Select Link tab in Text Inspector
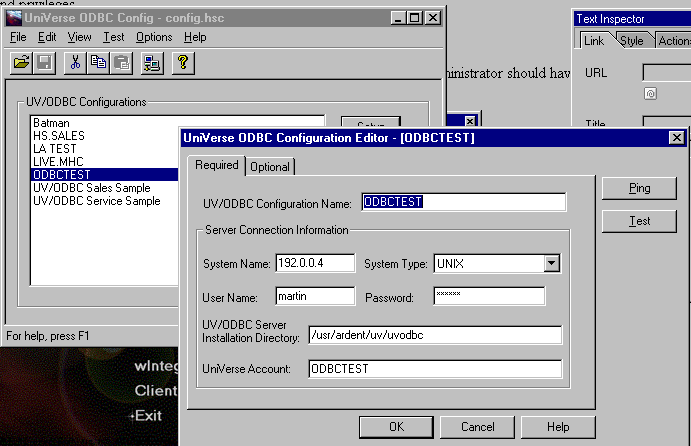Screen dimensions: 691x446 pos(594,41)
